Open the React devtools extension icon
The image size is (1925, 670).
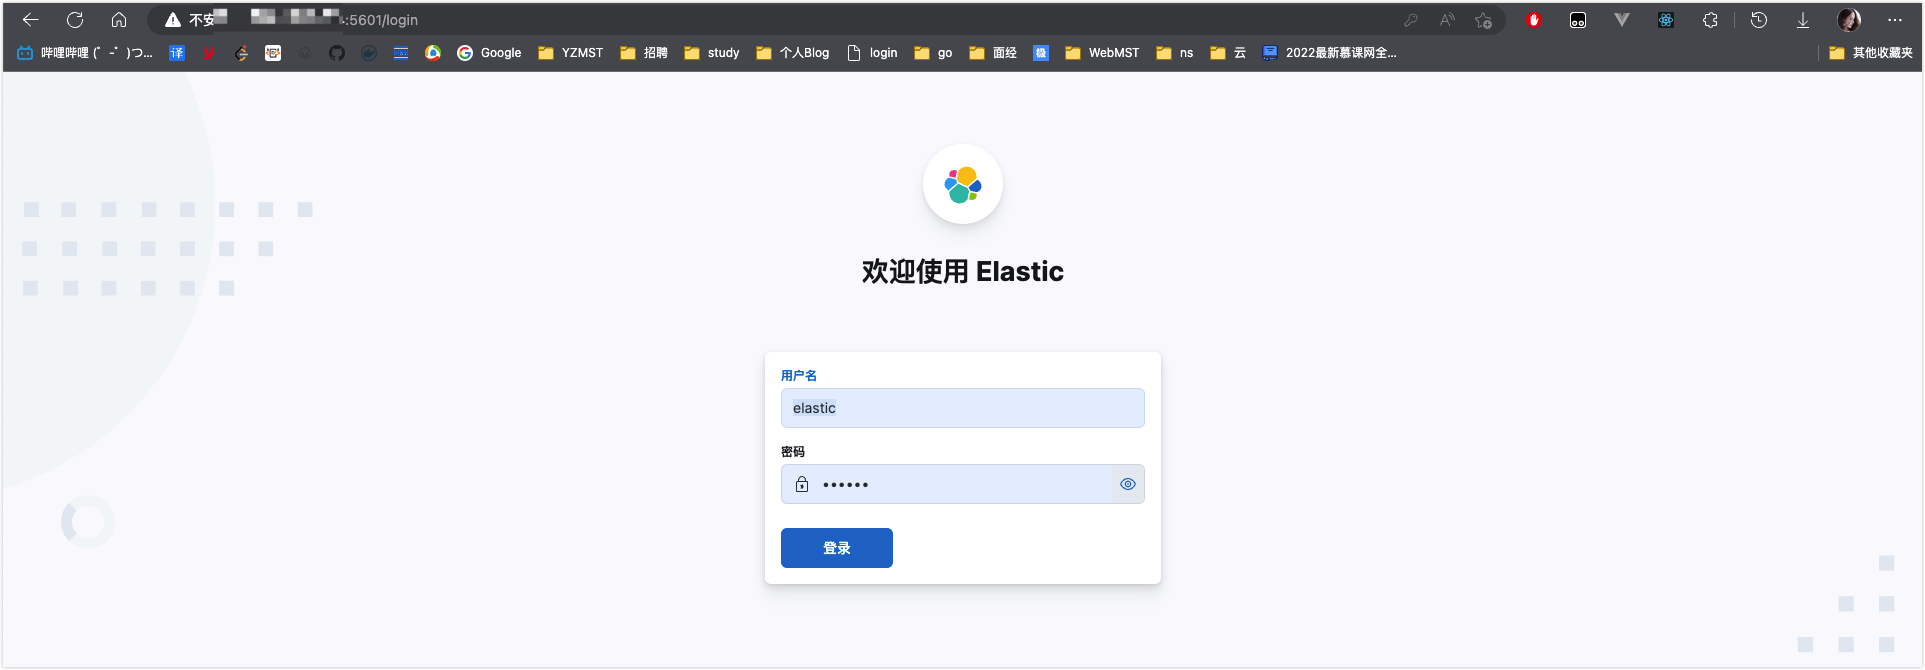tap(1666, 20)
